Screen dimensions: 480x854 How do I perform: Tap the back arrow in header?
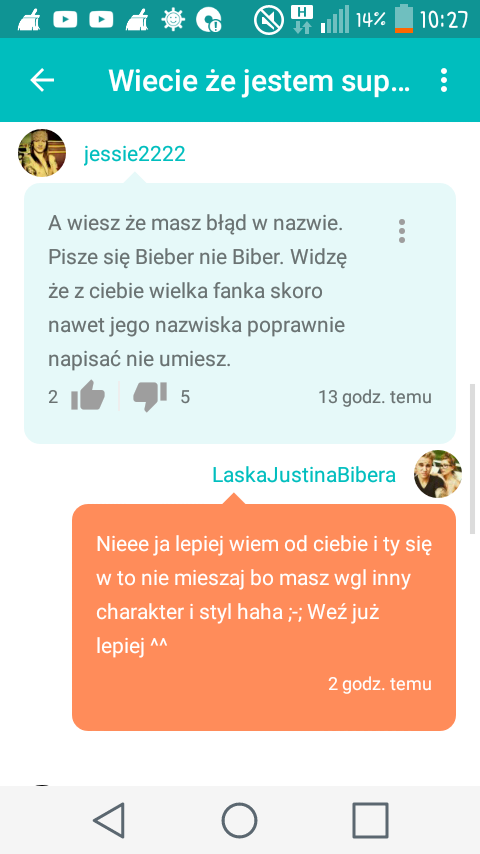42,80
